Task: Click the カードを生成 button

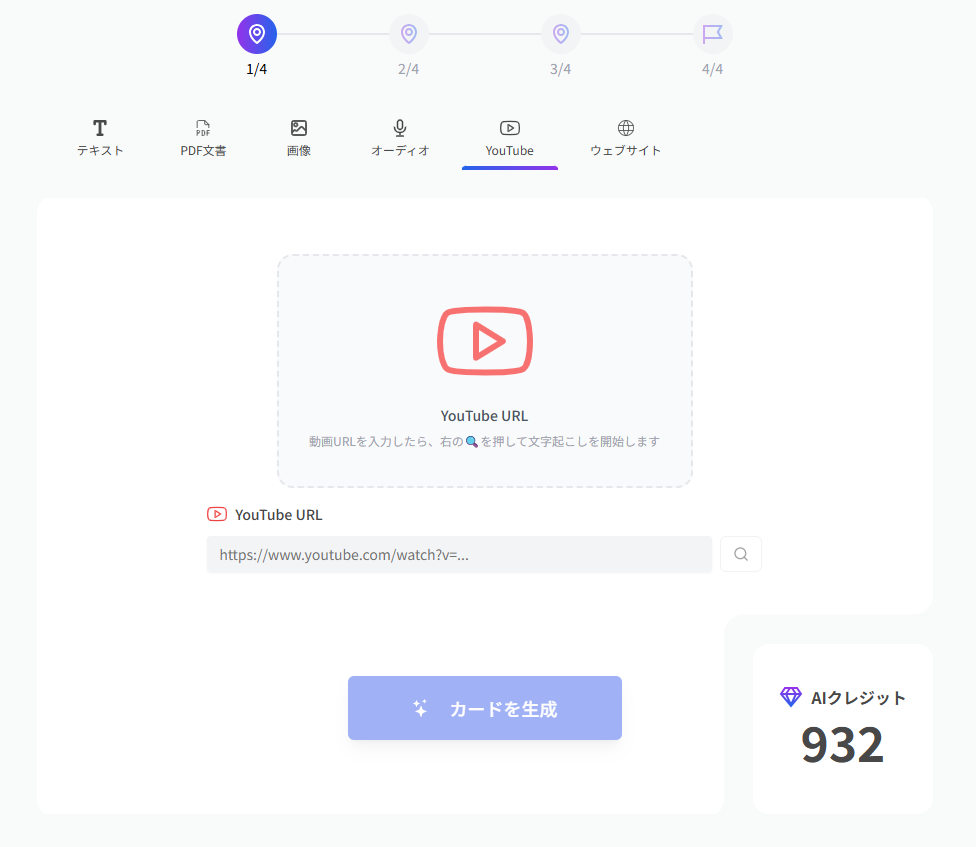Action: (485, 708)
